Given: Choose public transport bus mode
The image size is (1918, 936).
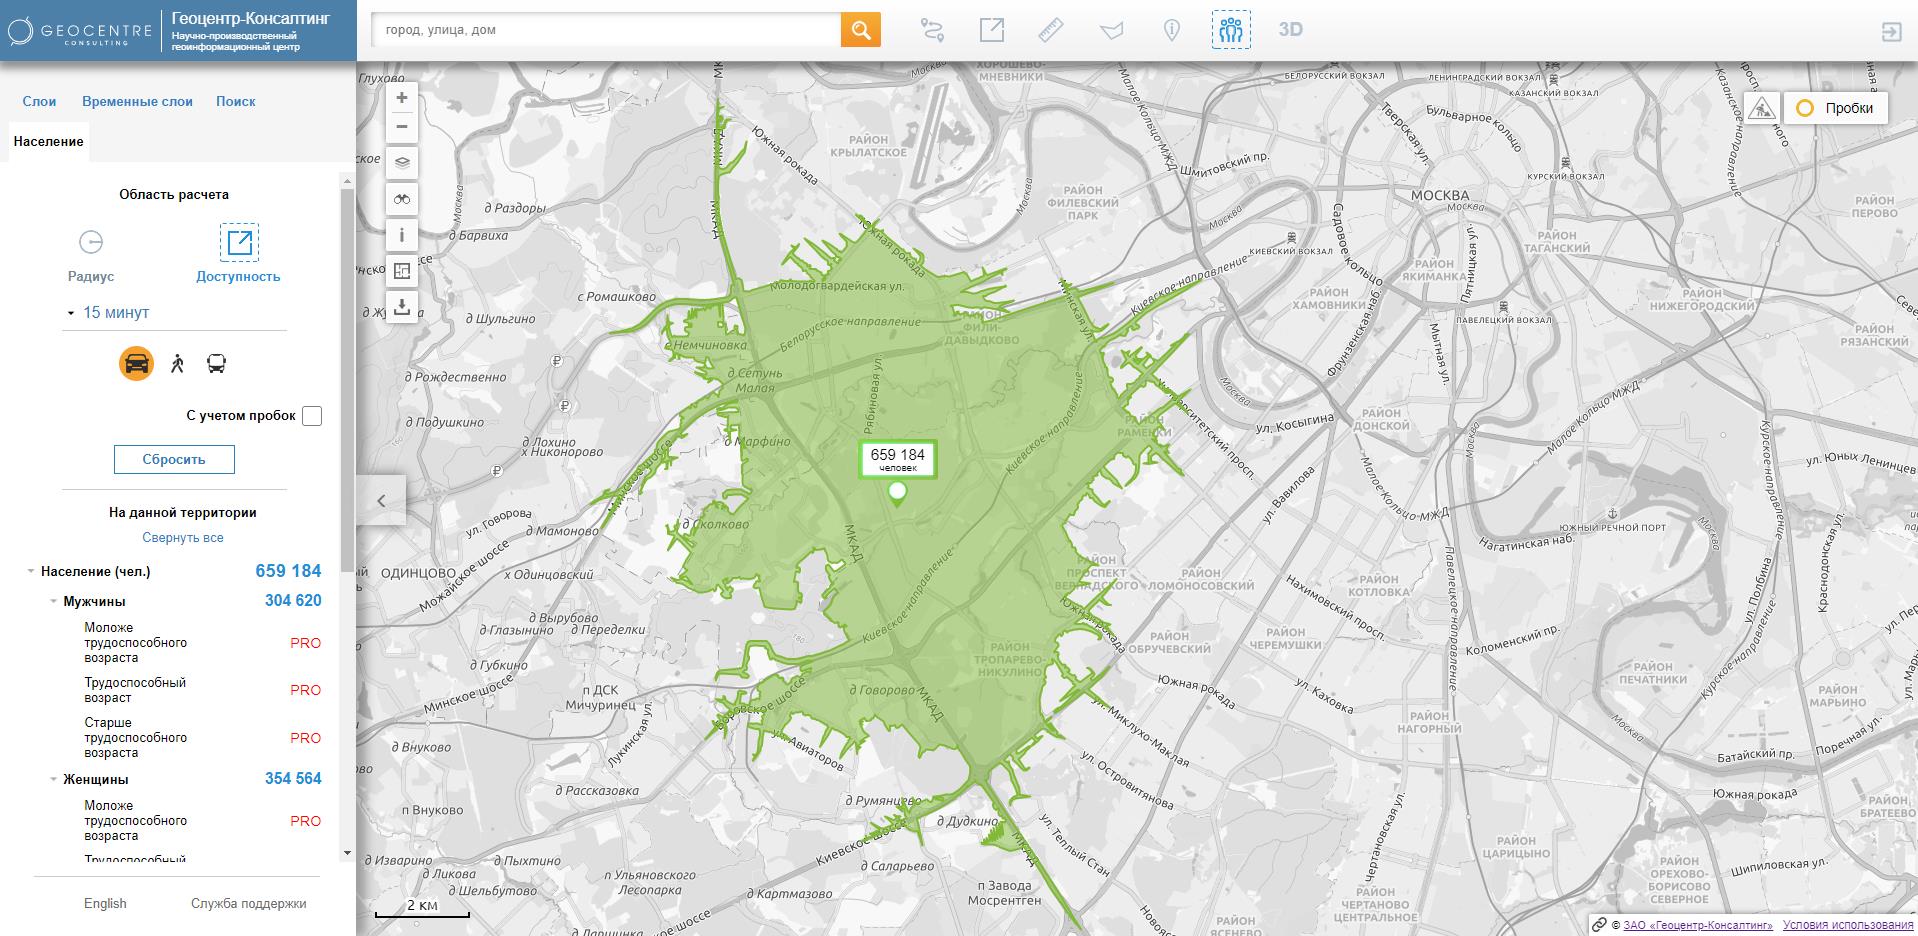Looking at the screenshot, I should point(217,363).
